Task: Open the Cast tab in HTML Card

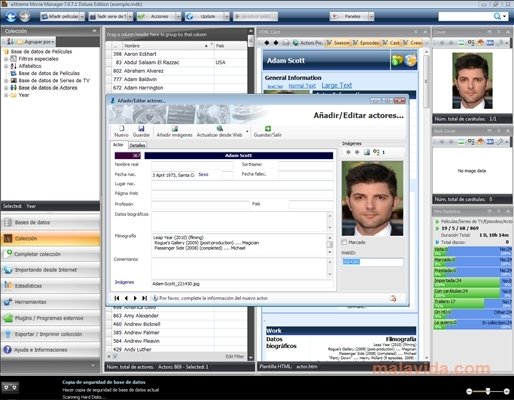Action: point(391,43)
